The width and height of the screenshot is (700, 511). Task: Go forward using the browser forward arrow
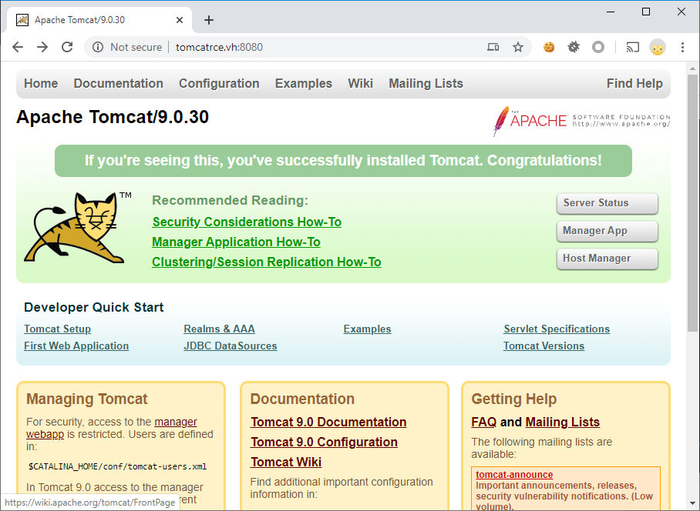(x=42, y=47)
